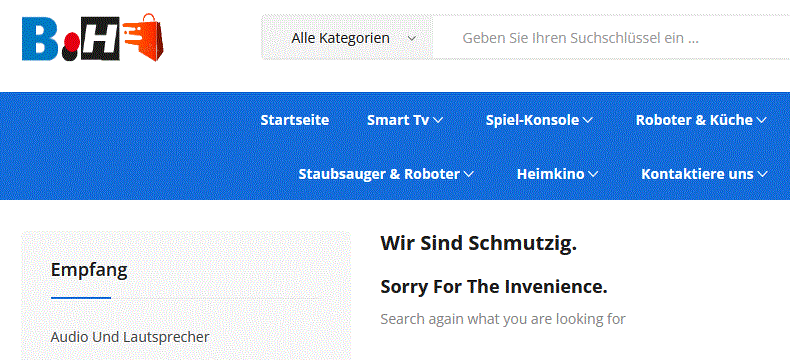Viewport: 790px width, 360px height.
Task: Focus the Suchschlüssel search field
Action: point(611,38)
